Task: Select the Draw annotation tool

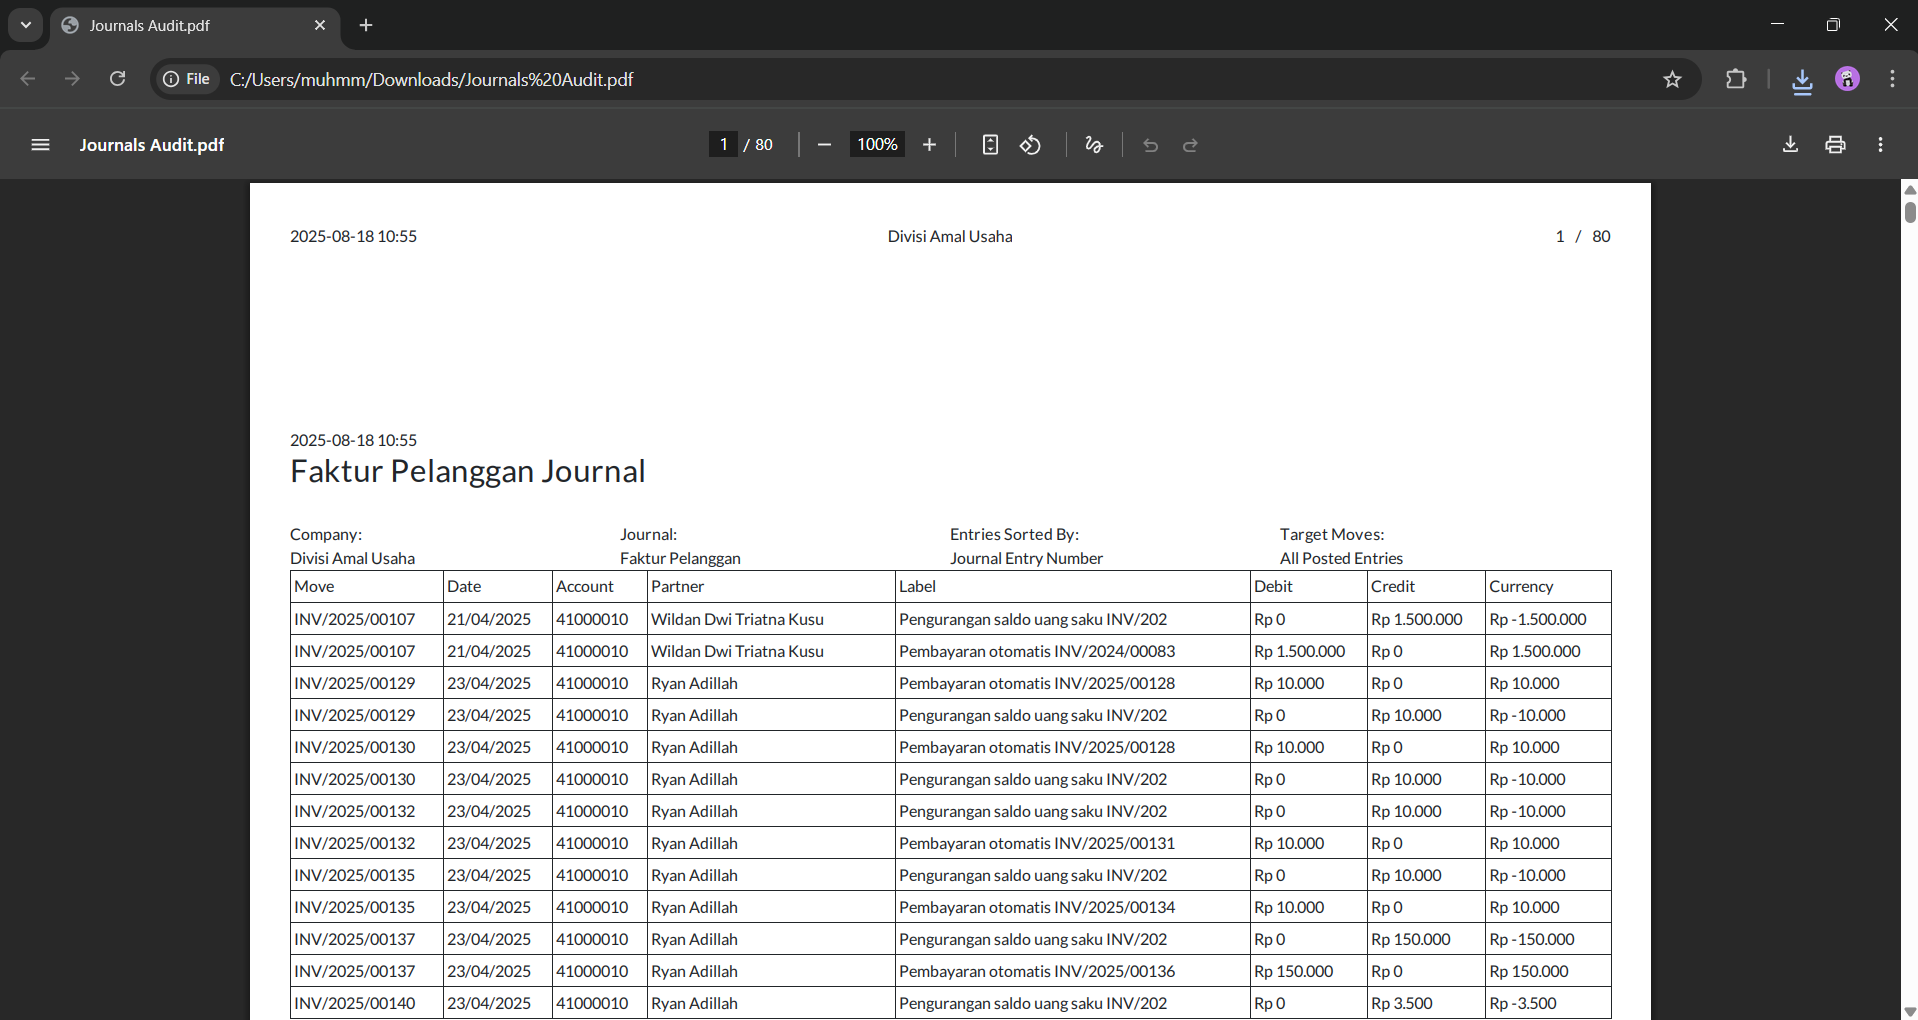Action: pyautogui.click(x=1094, y=145)
